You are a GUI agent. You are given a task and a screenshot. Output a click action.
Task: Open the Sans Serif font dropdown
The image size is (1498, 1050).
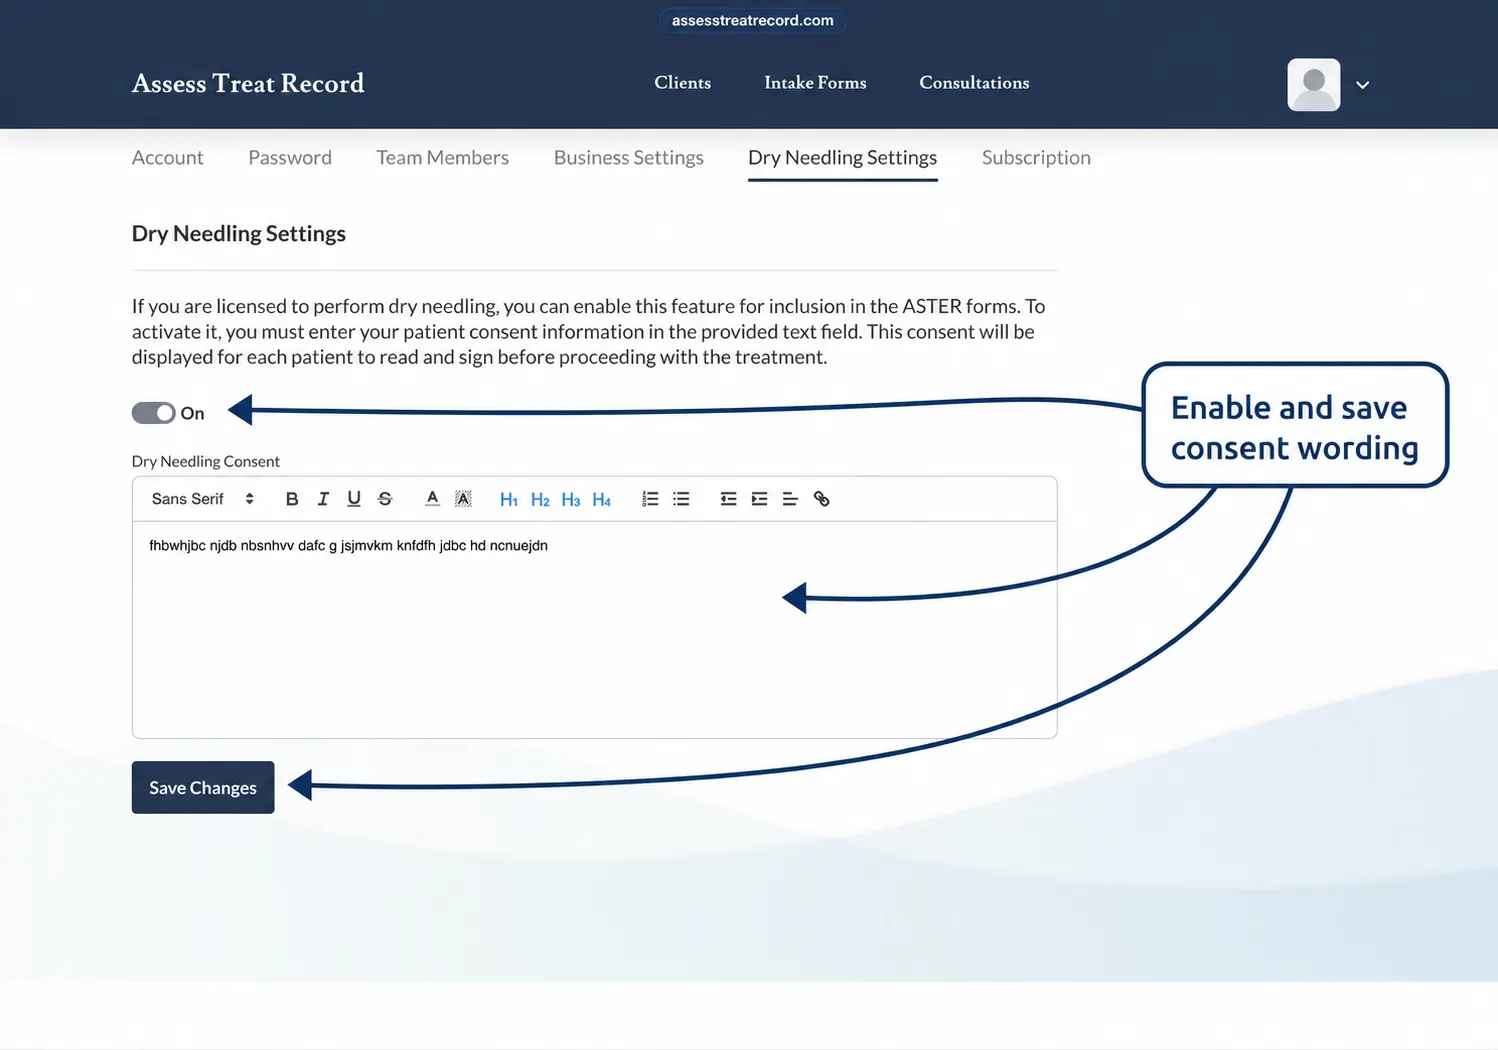coord(203,499)
